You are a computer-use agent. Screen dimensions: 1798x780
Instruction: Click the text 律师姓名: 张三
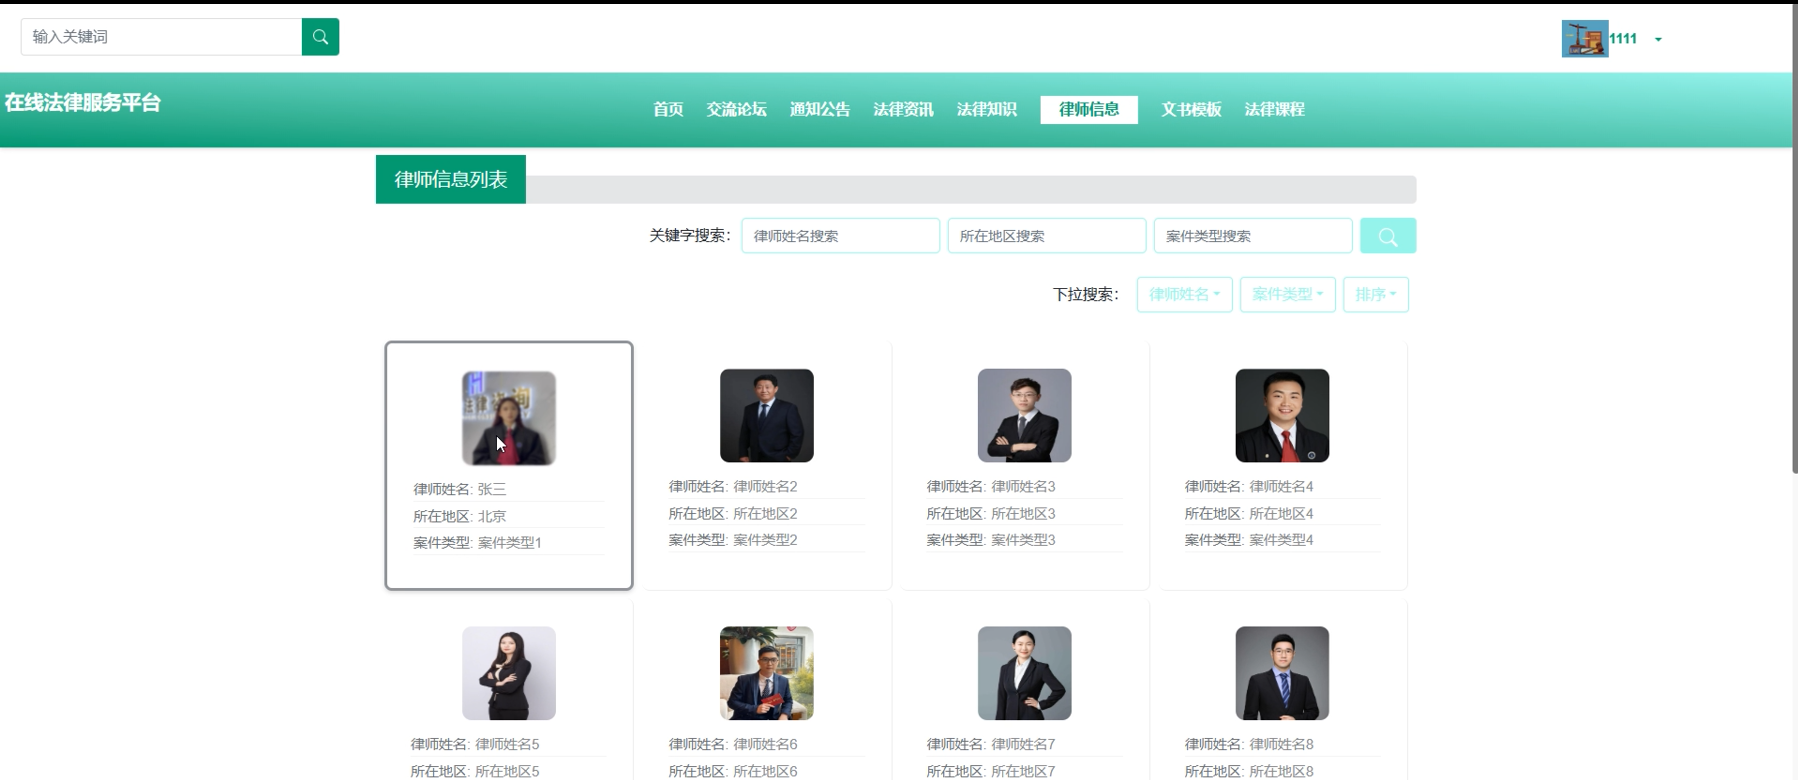point(460,489)
